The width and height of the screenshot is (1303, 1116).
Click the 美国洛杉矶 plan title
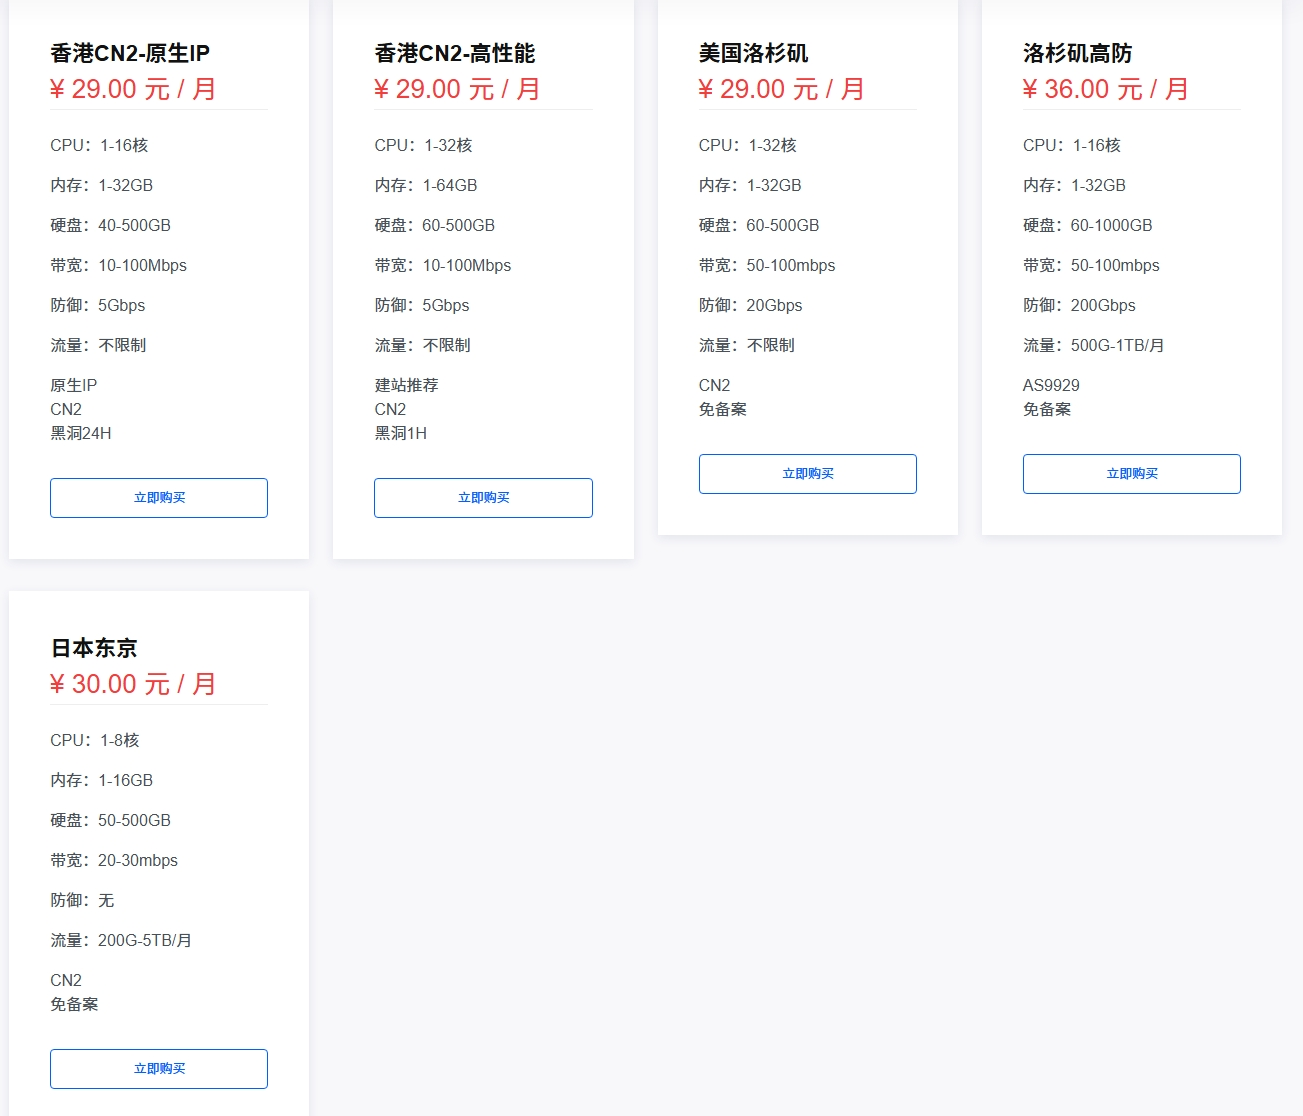click(x=753, y=53)
